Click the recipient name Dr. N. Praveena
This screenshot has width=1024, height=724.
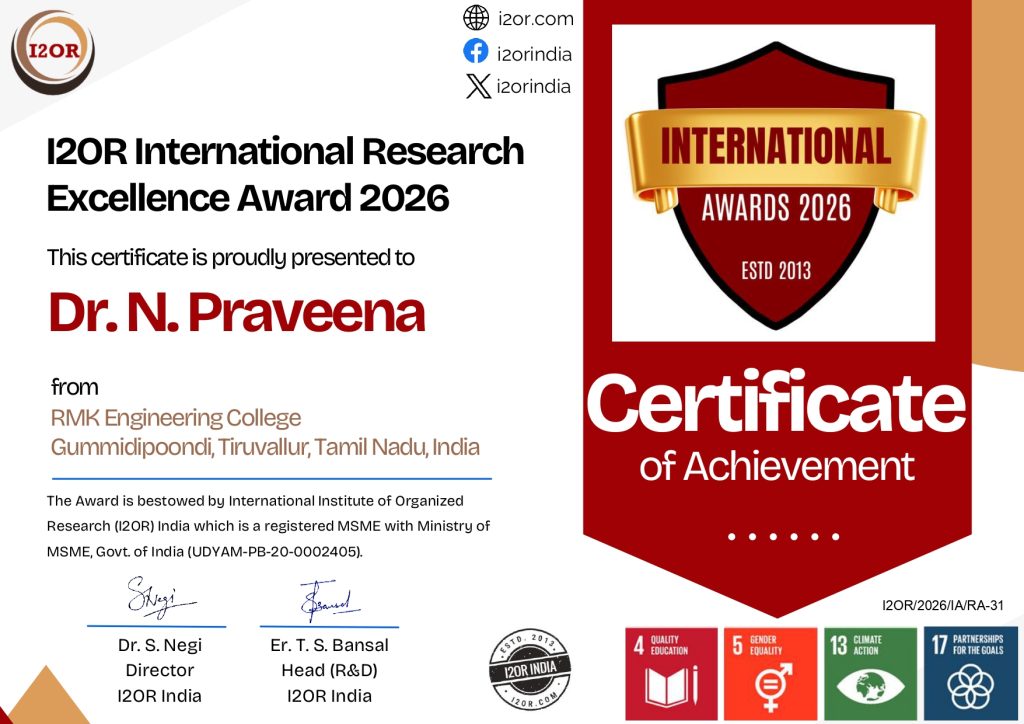(237, 312)
